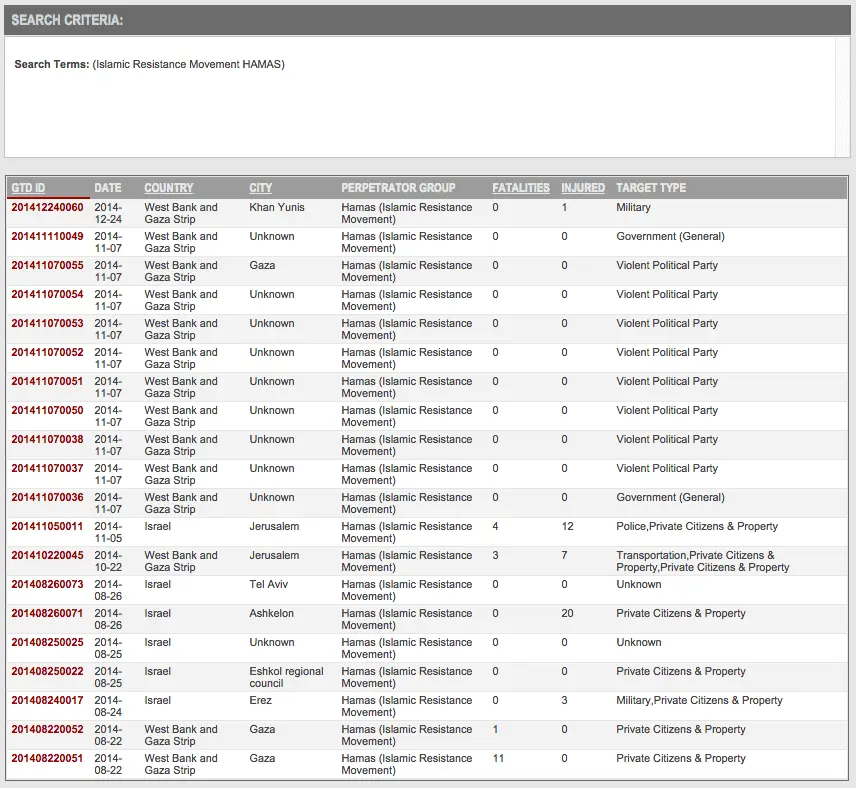Screen dimensions: 856x788
Task: Open Ashkelon incident 201408260071
Action: point(47,614)
